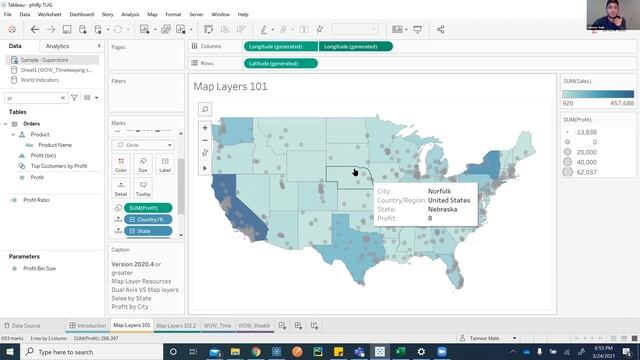Collapse the Product hierarchy
The width and height of the screenshot is (640, 360).
(13, 134)
